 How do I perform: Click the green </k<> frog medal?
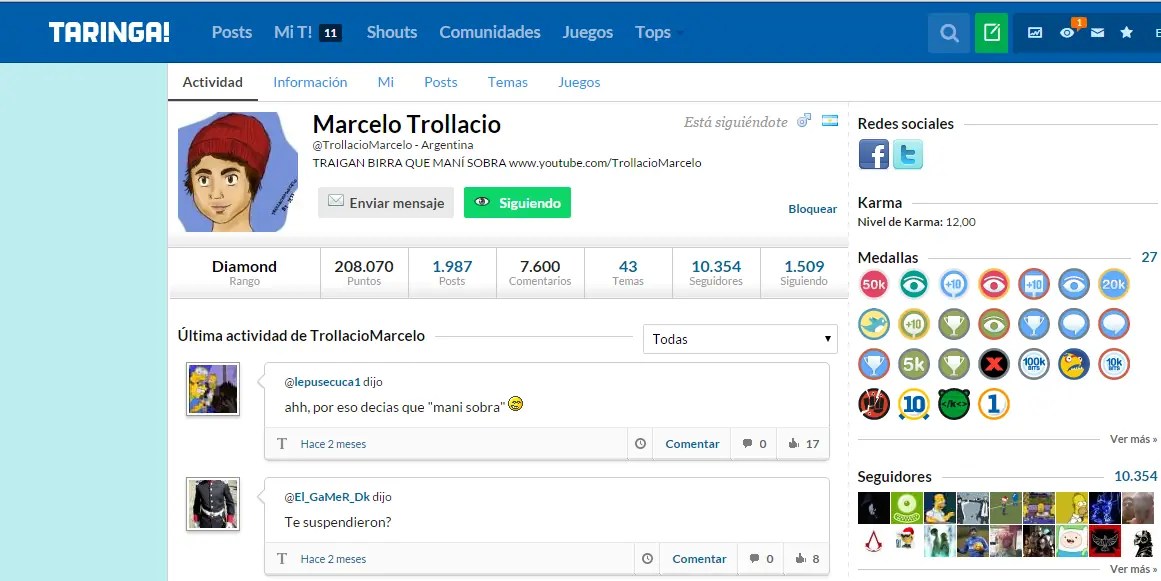[954, 404]
